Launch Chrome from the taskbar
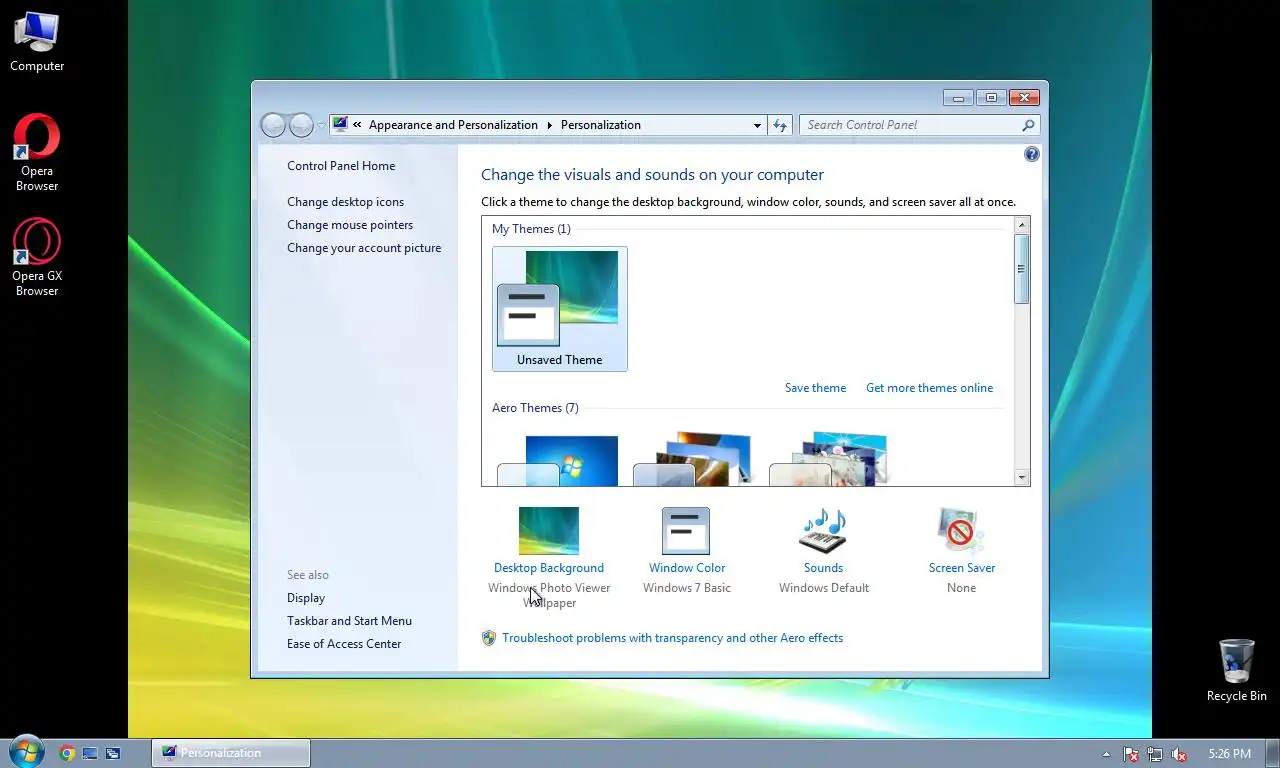This screenshot has height=768, width=1280. tap(67, 753)
